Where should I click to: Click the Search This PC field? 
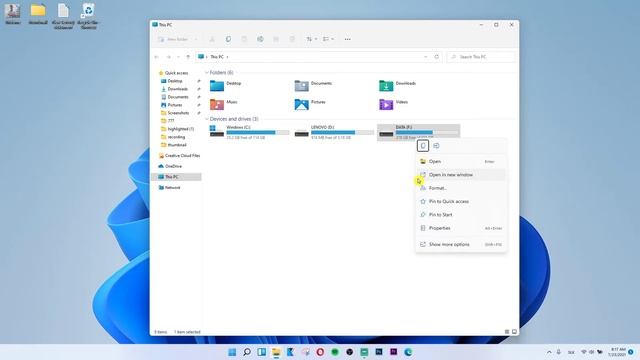coord(481,57)
